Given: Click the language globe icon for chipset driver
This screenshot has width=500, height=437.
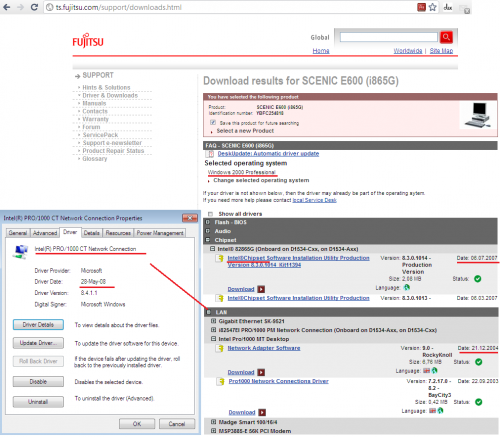Looking at the screenshot, I should tap(407, 287).
